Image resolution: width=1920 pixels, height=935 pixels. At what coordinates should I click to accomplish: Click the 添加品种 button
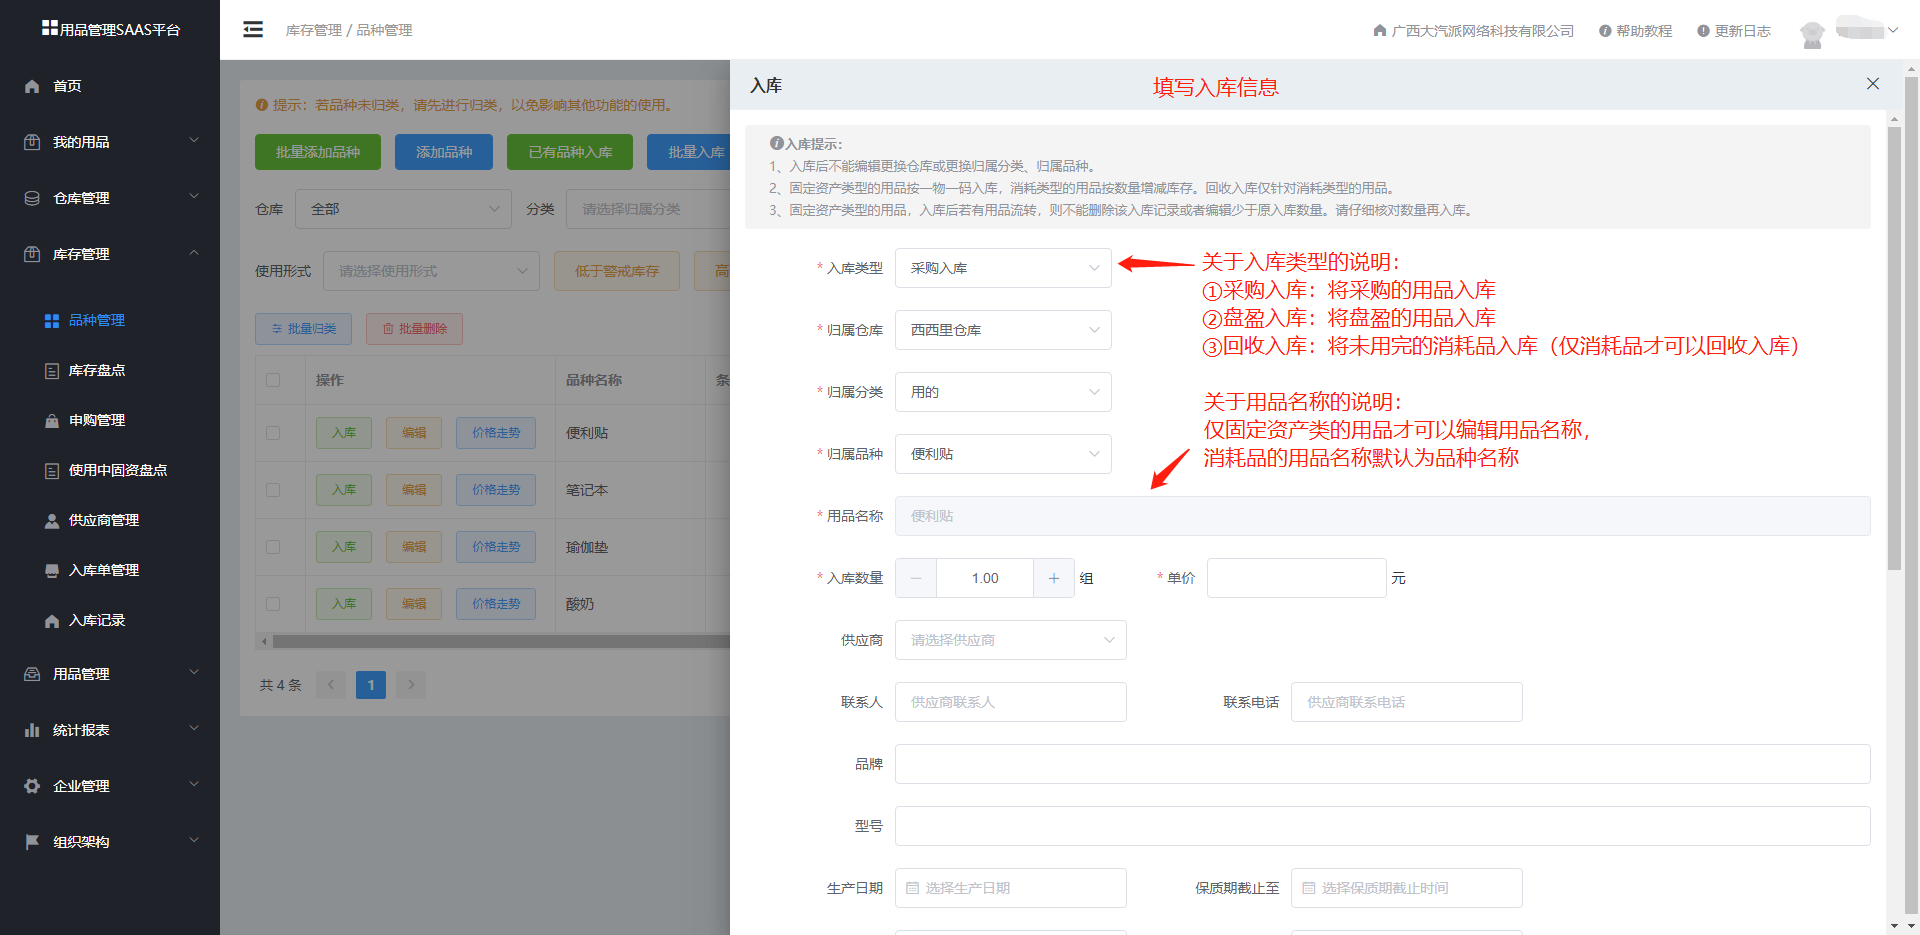(444, 152)
